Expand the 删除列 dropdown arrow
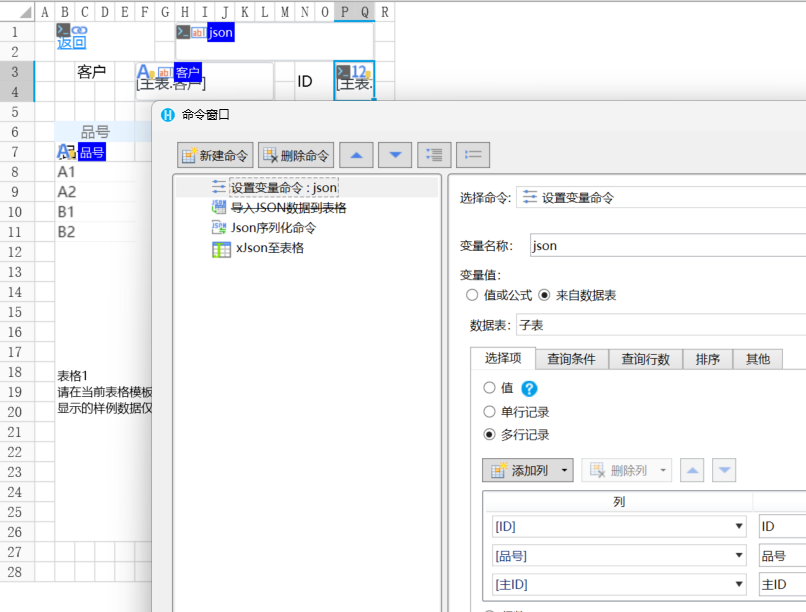Image resolution: width=806 pixels, height=612 pixels. (663, 470)
